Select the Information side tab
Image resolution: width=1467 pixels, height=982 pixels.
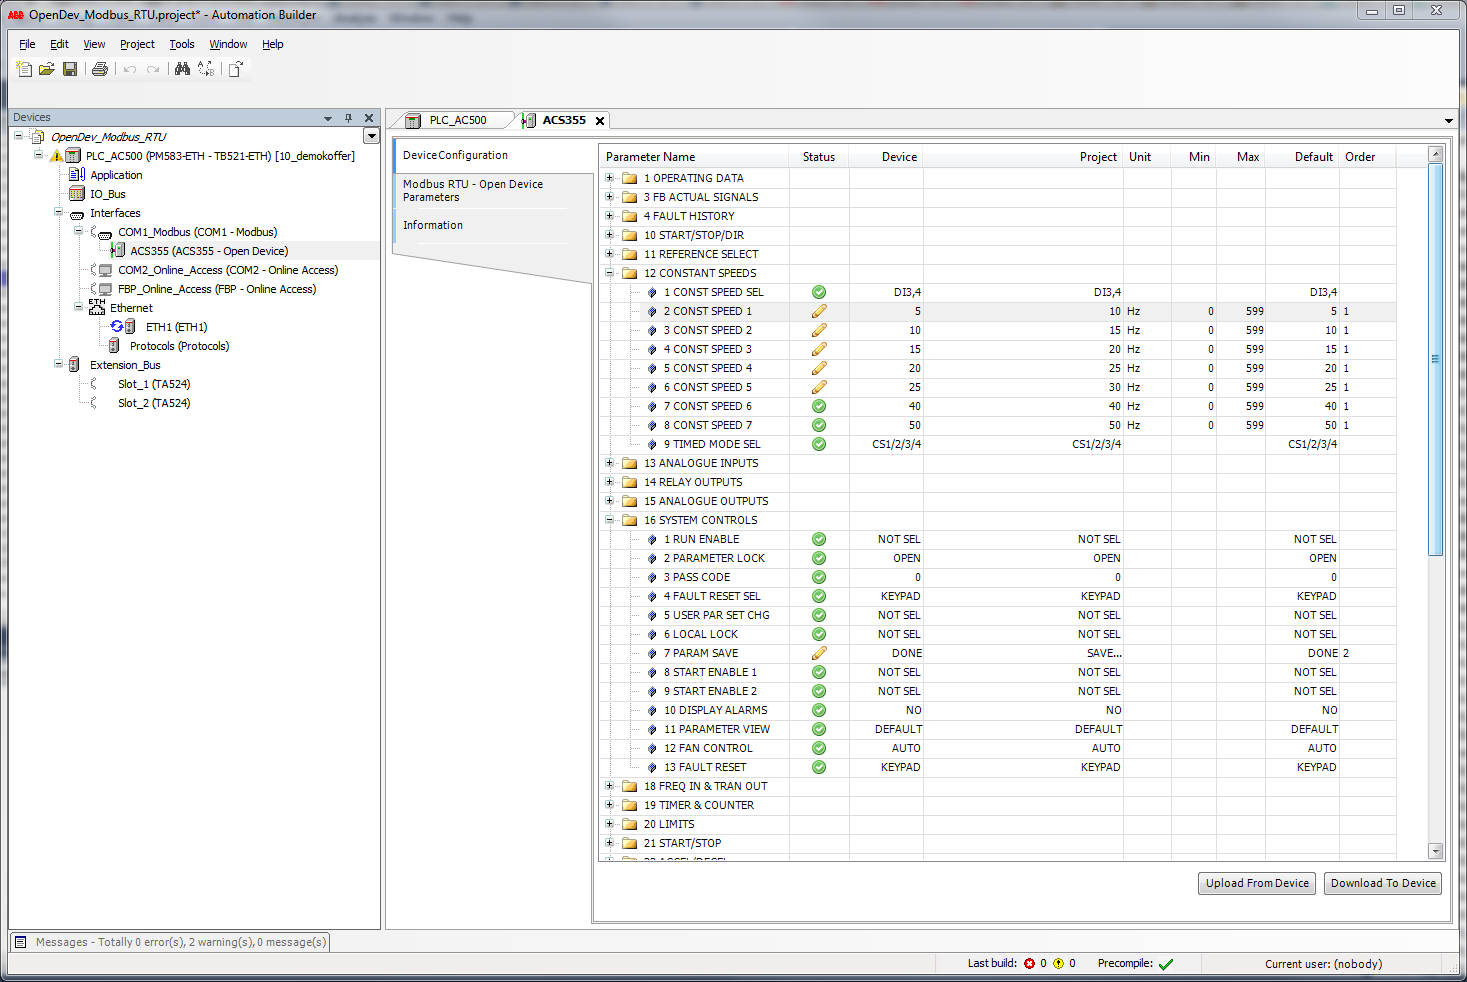click(x=433, y=225)
